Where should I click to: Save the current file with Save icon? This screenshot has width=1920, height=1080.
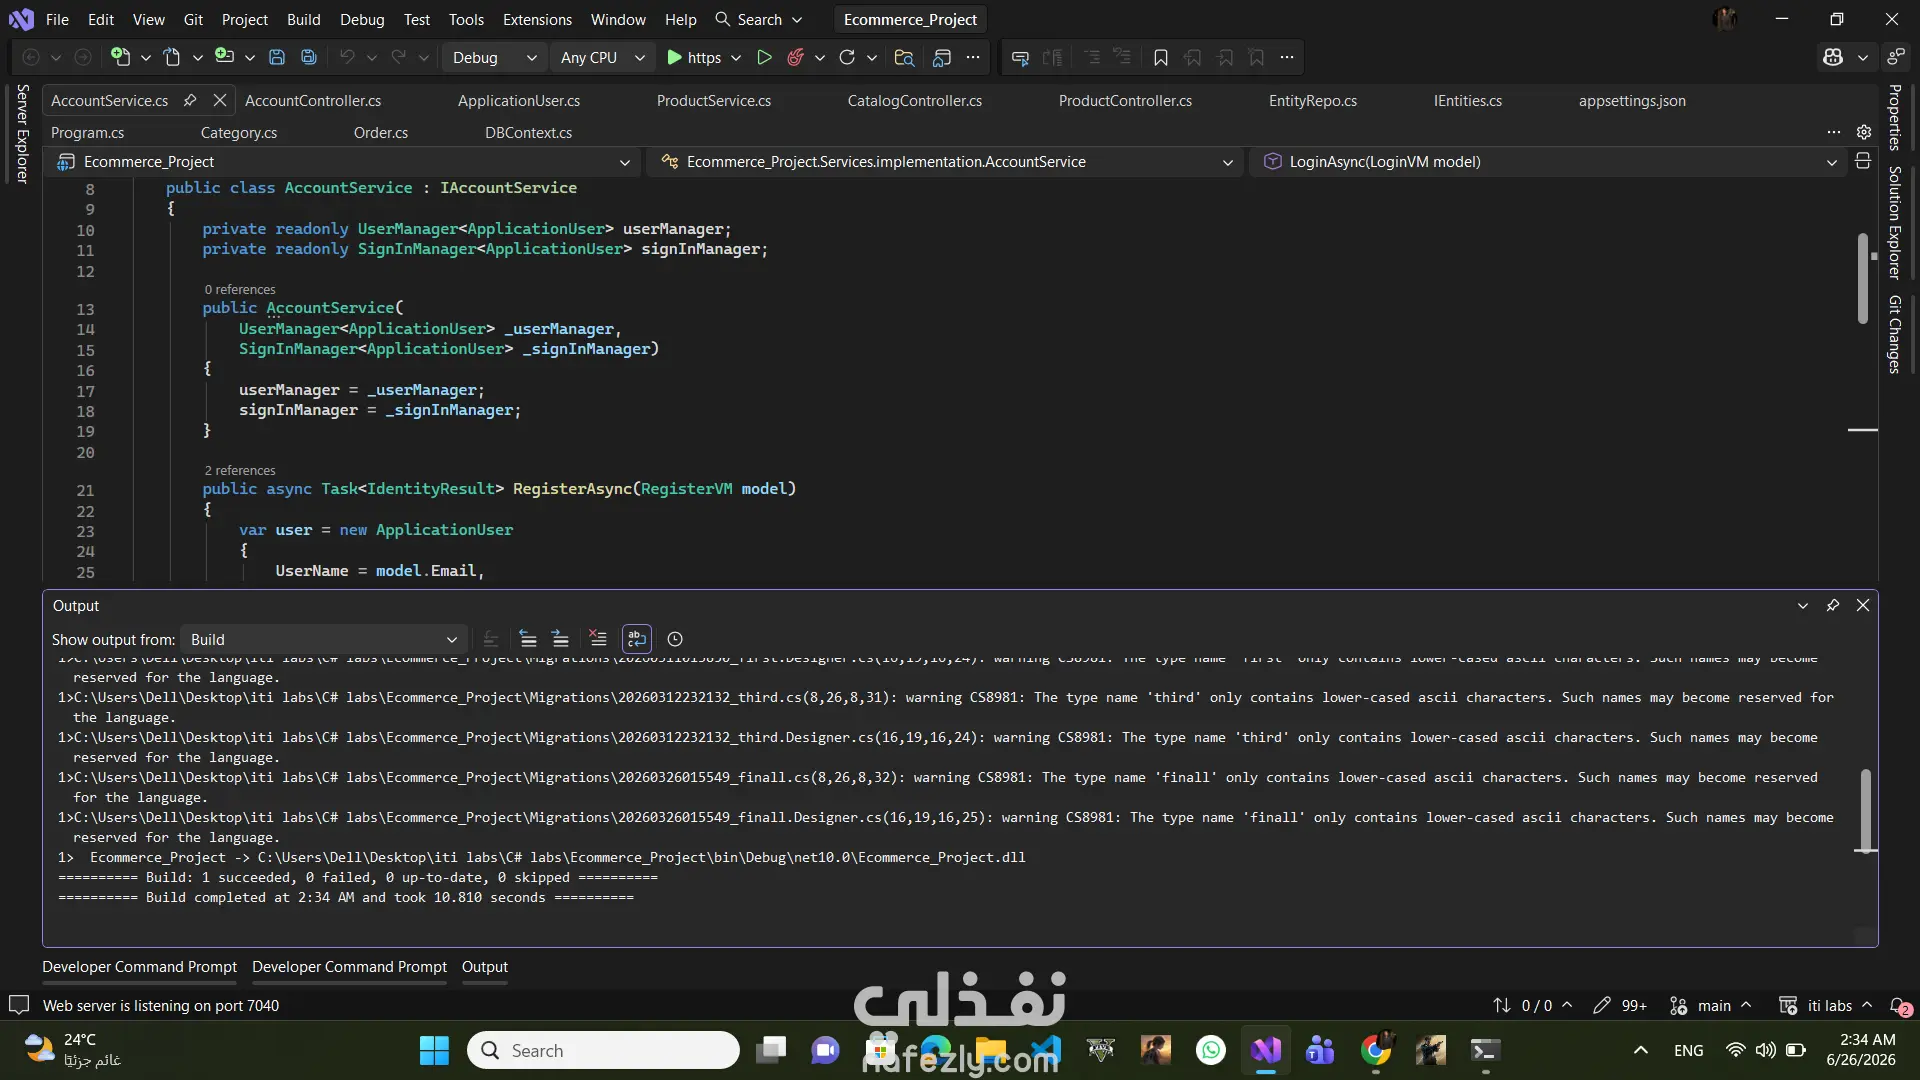(x=277, y=57)
